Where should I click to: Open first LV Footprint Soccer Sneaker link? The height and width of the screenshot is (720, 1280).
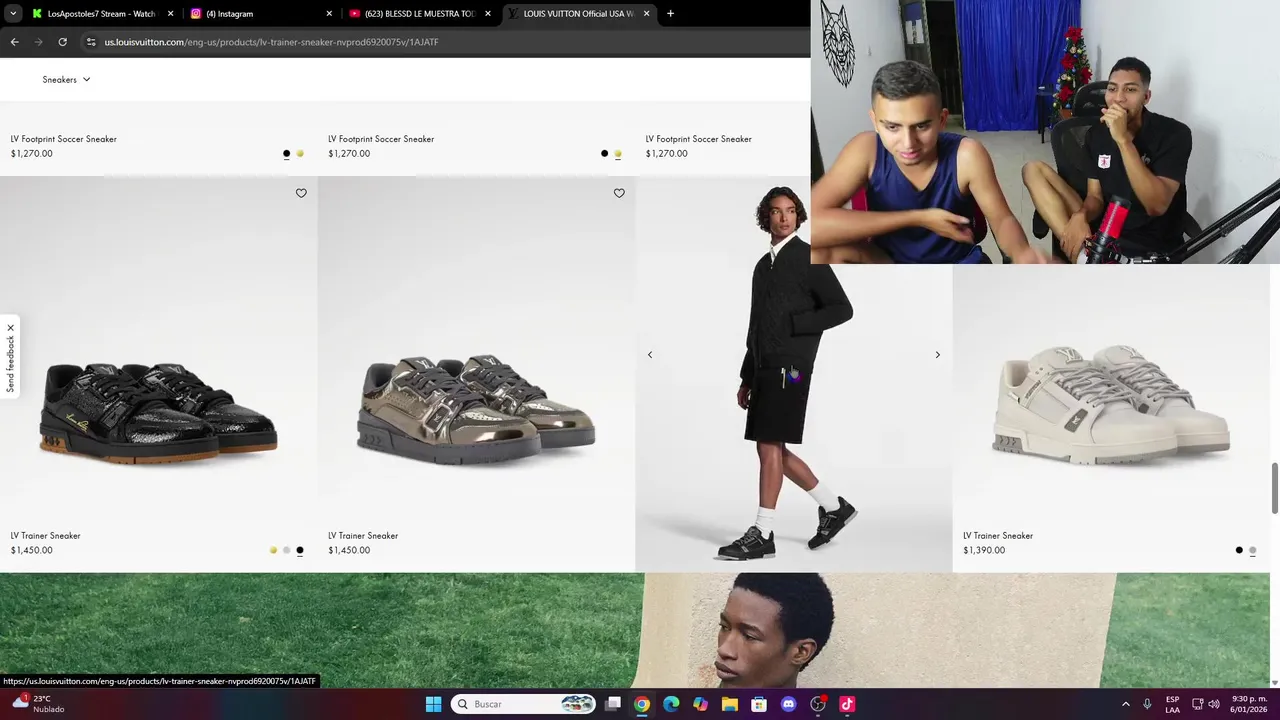[63, 139]
